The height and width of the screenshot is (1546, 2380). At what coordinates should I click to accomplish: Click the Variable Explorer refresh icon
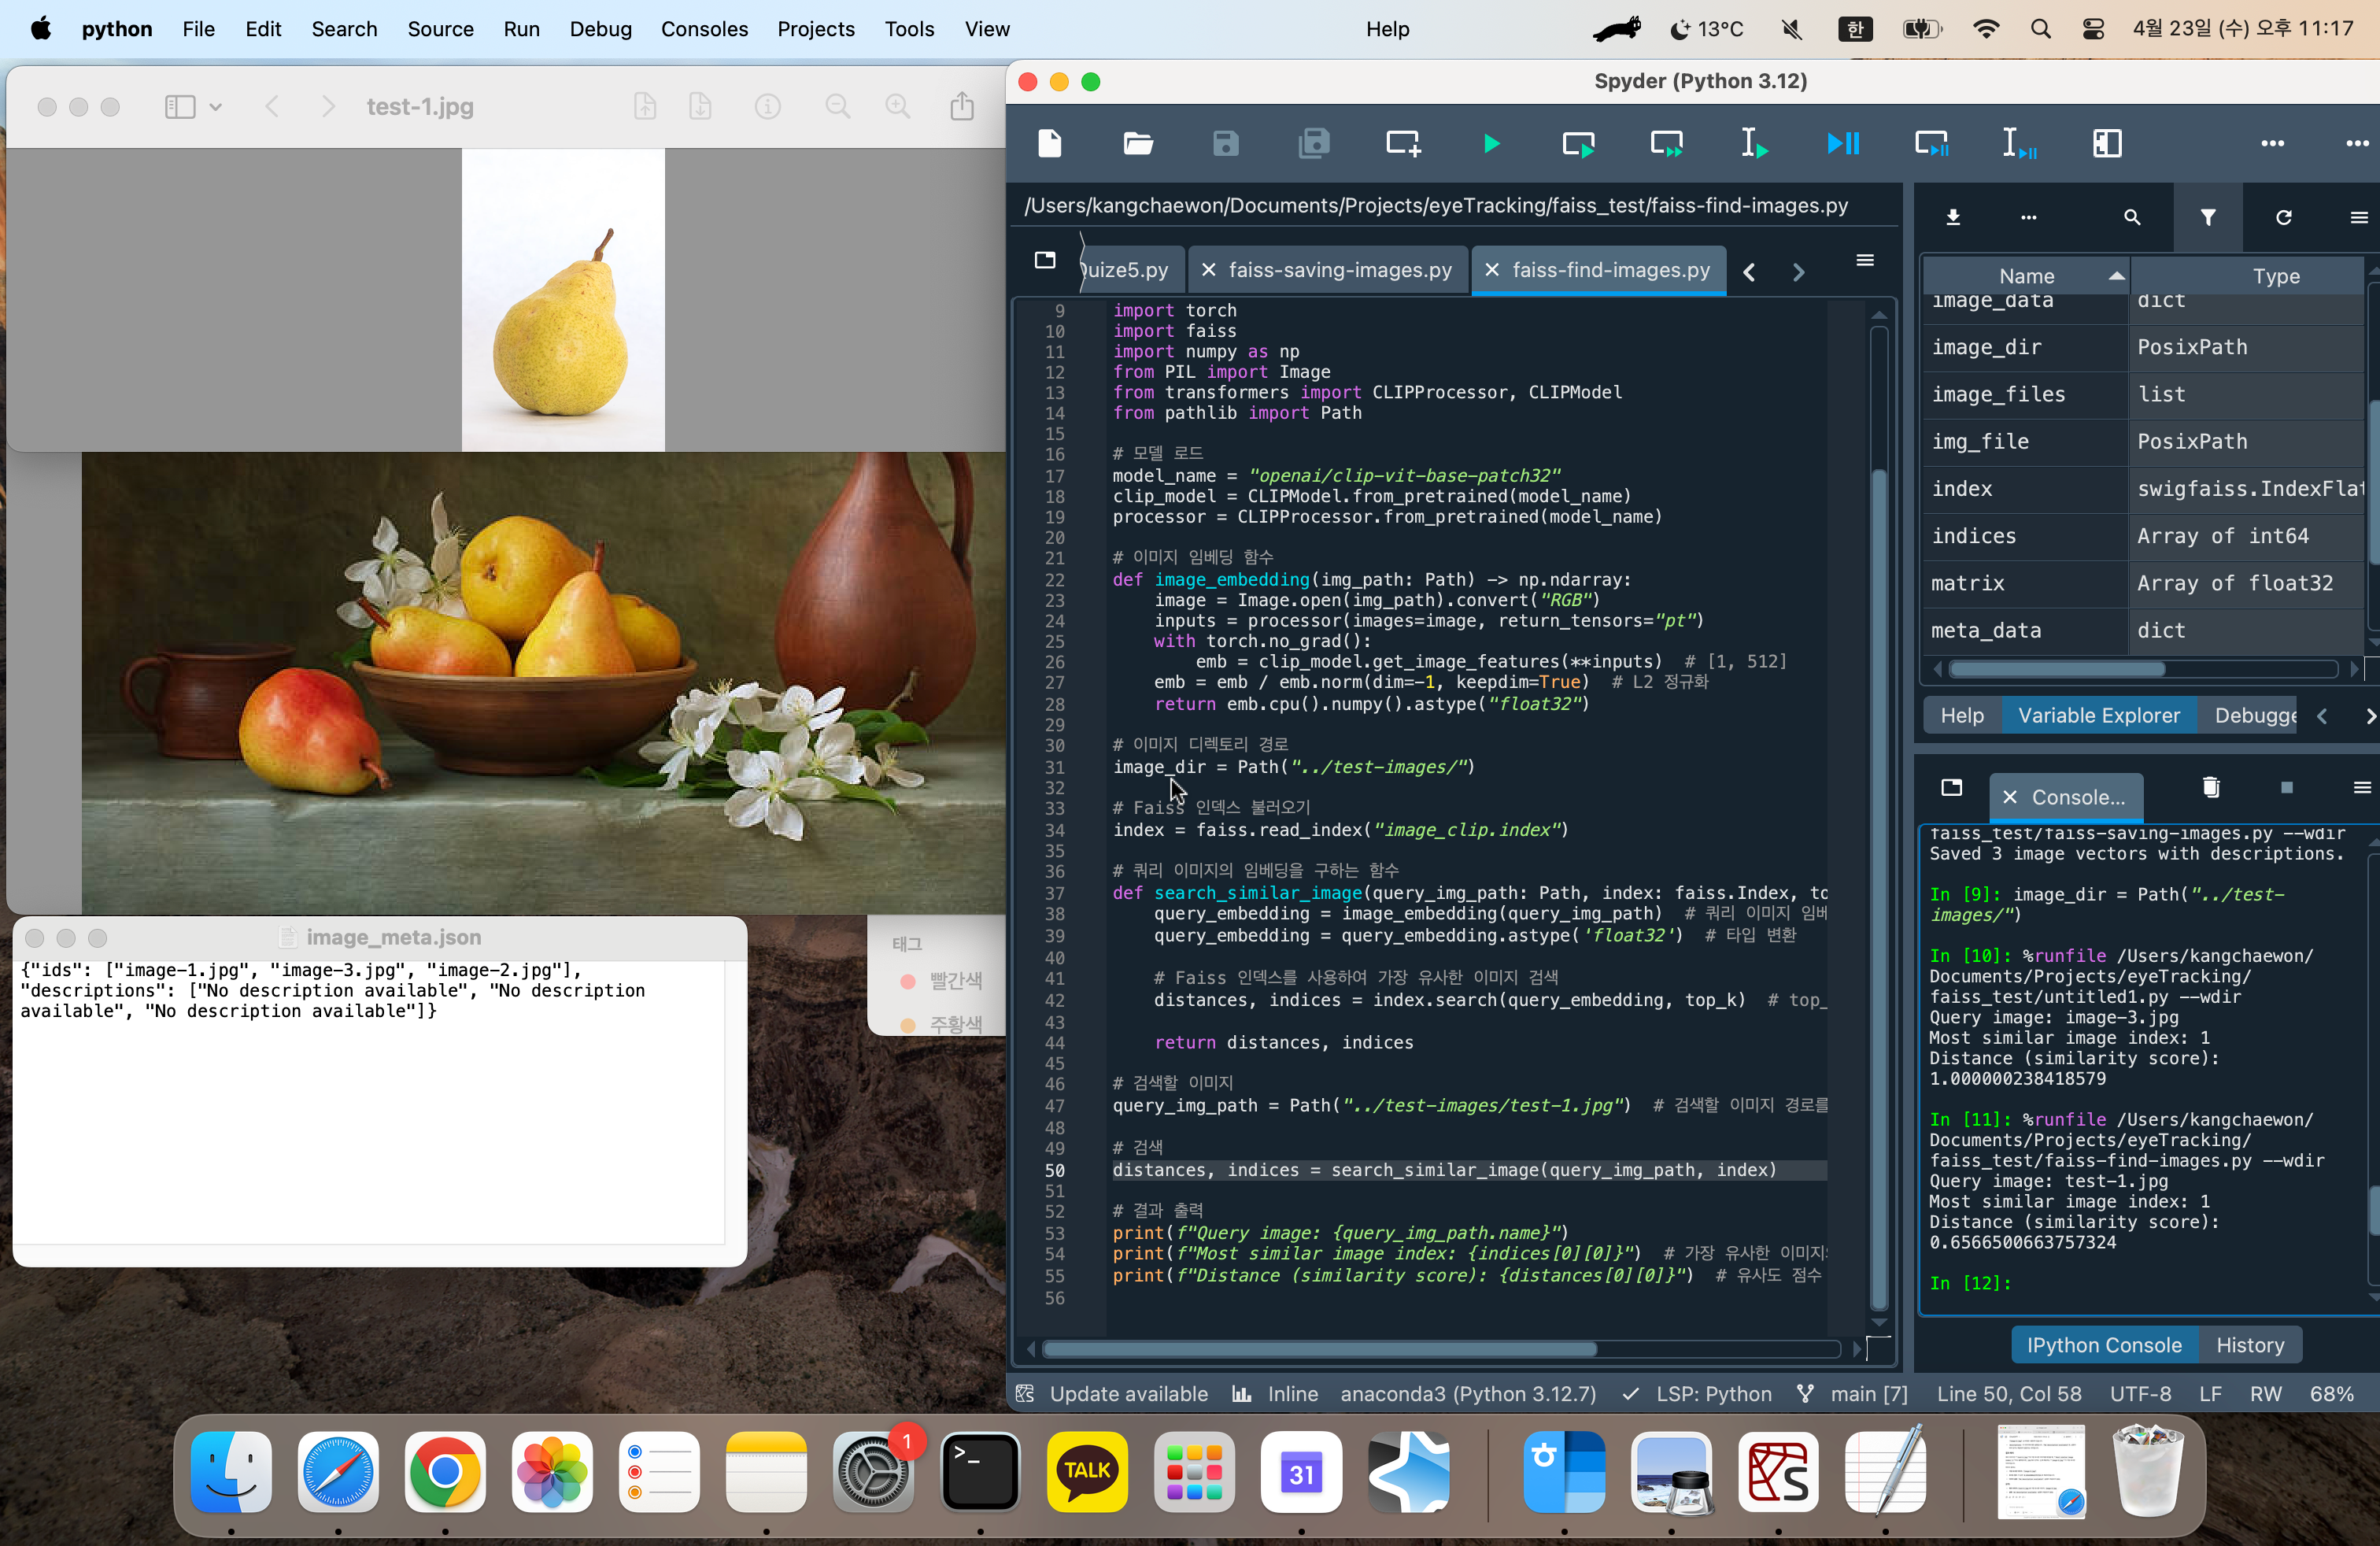tap(2283, 218)
